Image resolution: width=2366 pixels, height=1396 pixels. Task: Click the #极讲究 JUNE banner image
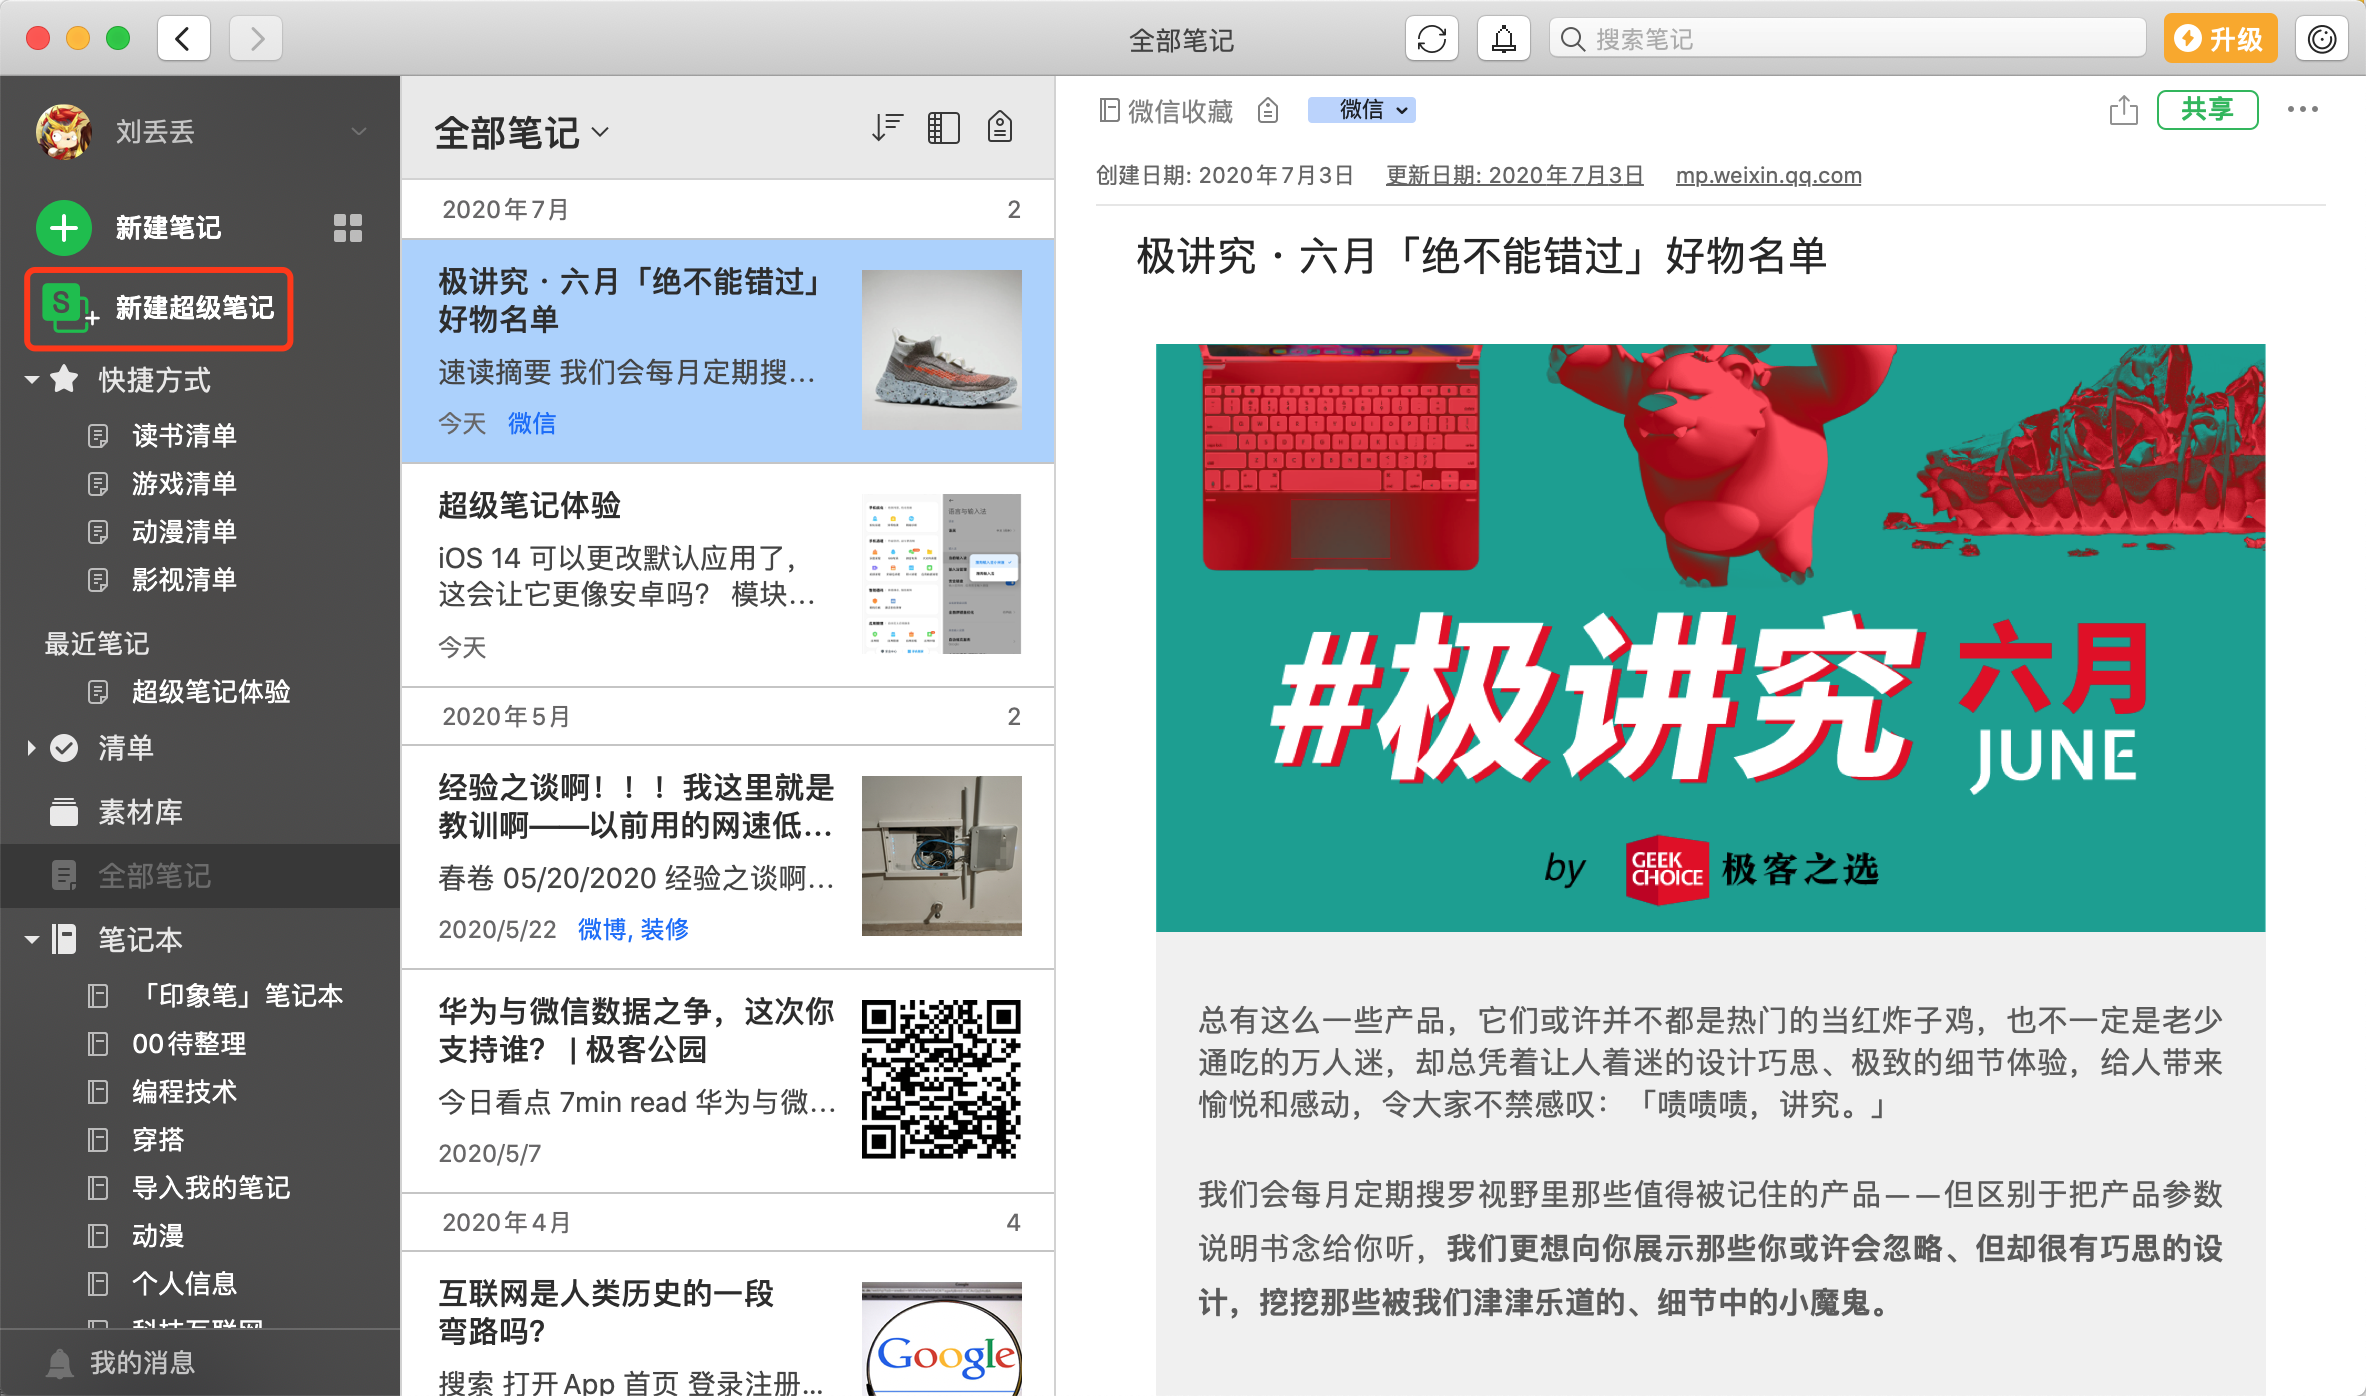click(1710, 638)
